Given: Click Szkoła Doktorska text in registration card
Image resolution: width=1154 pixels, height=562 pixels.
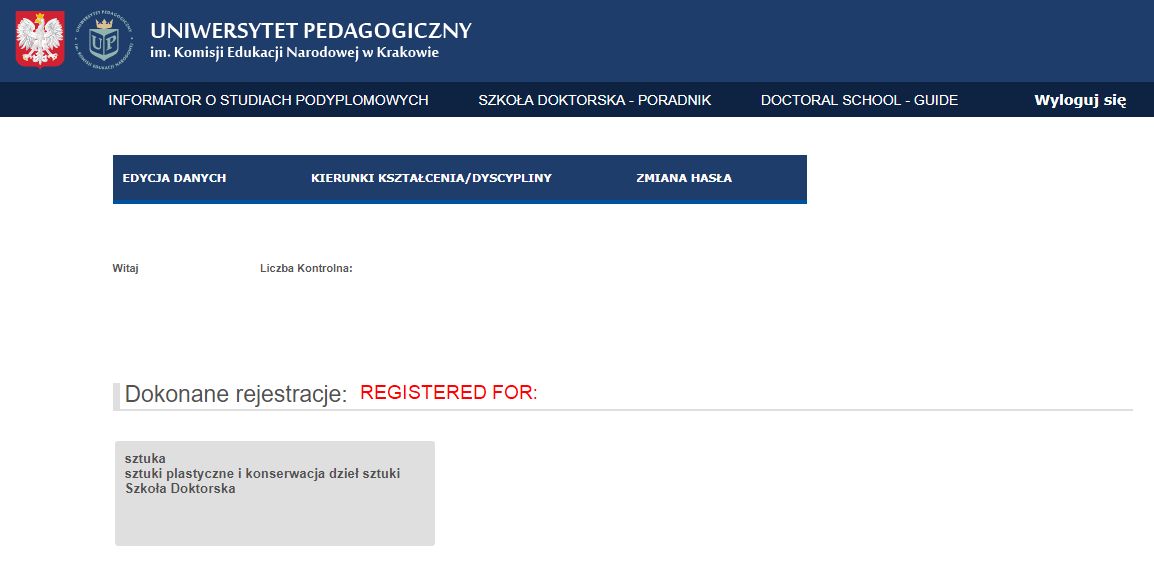Looking at the screenshot, I should tap(180, 489).
